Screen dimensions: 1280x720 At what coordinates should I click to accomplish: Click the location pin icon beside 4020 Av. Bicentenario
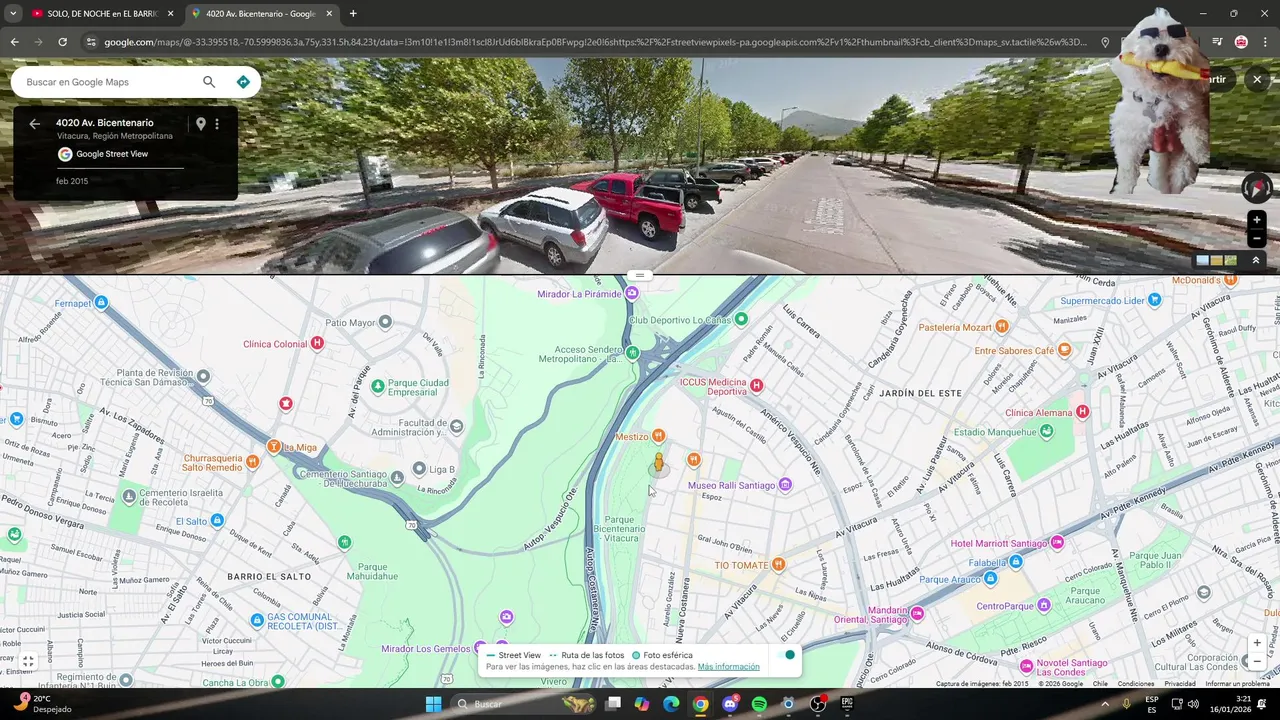tap(200, 124)
